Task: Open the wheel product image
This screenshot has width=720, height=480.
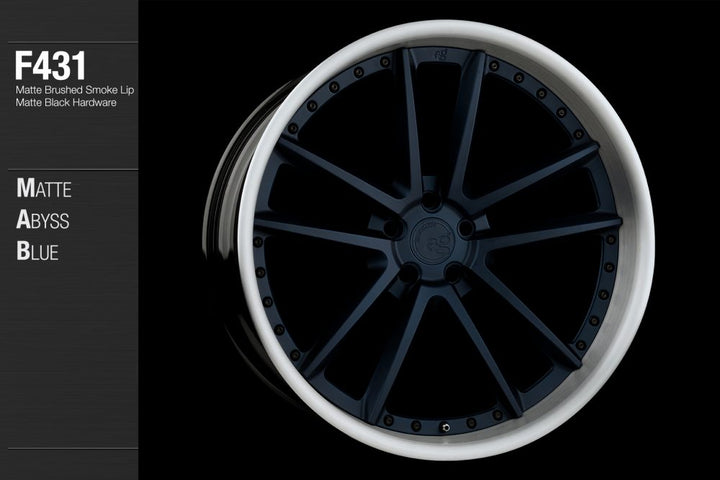Action: [430, 240]
